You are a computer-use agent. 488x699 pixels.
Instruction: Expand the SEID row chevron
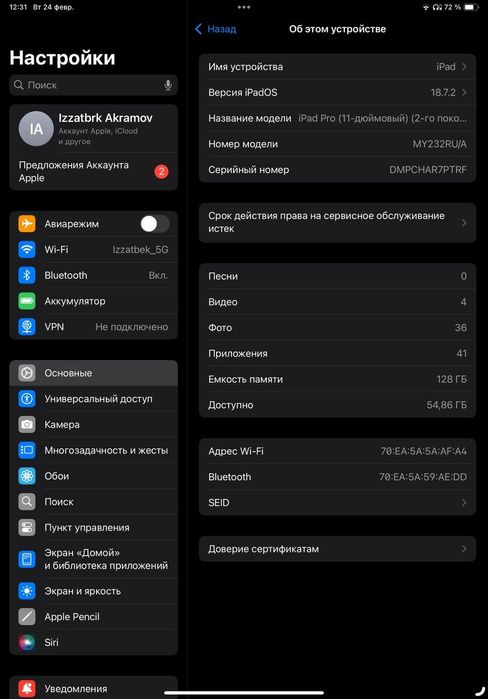464,502
